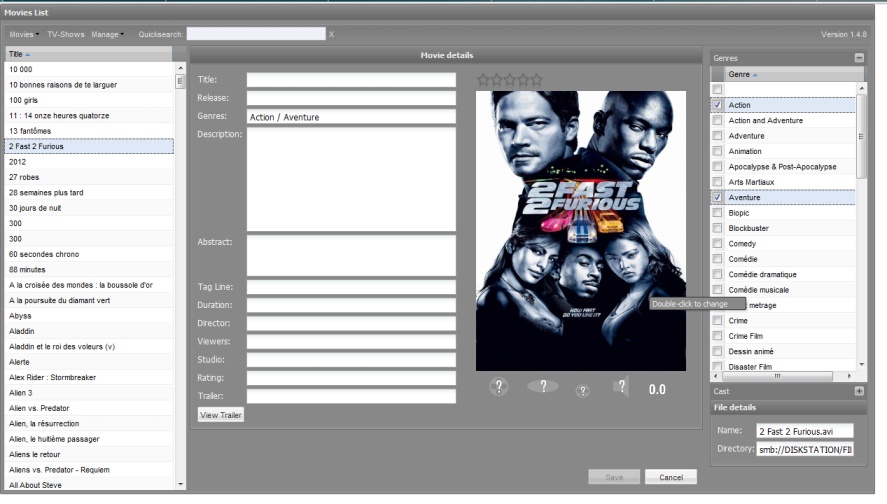The image size is (887, 504).
Task: Check the Action and Adventure genre
Action: click(717, 120)
